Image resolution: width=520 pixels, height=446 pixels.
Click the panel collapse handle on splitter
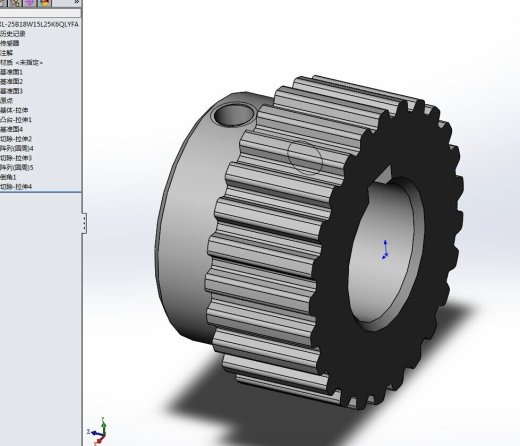[x=84, y=222]
